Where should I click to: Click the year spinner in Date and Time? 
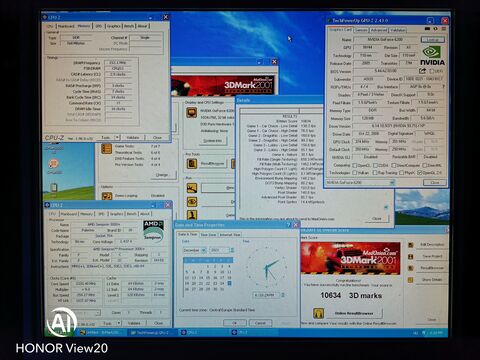tap(232, 250)
